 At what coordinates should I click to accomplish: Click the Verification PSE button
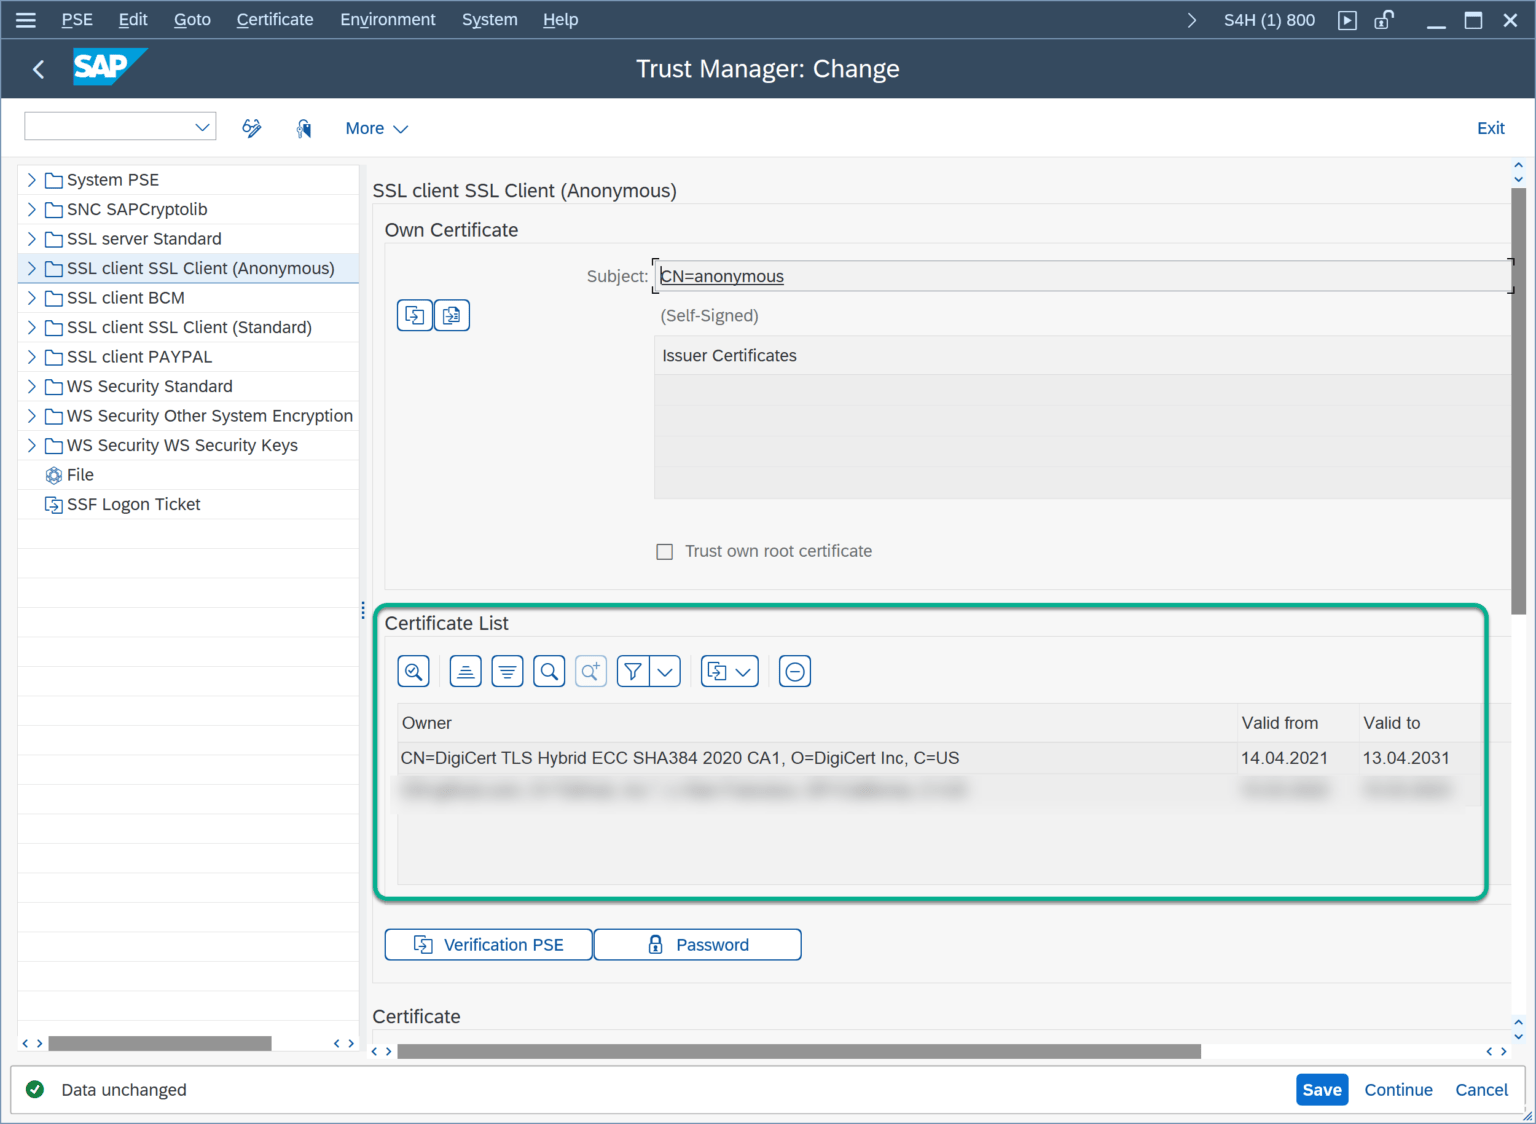(x=489, y=945)
